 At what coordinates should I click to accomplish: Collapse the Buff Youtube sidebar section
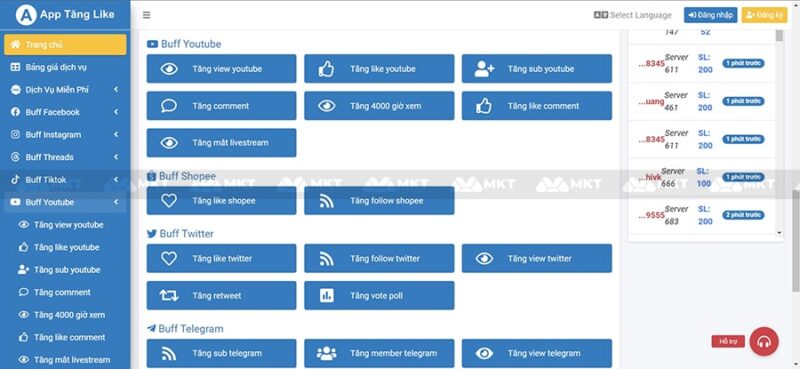pos(65,202)
